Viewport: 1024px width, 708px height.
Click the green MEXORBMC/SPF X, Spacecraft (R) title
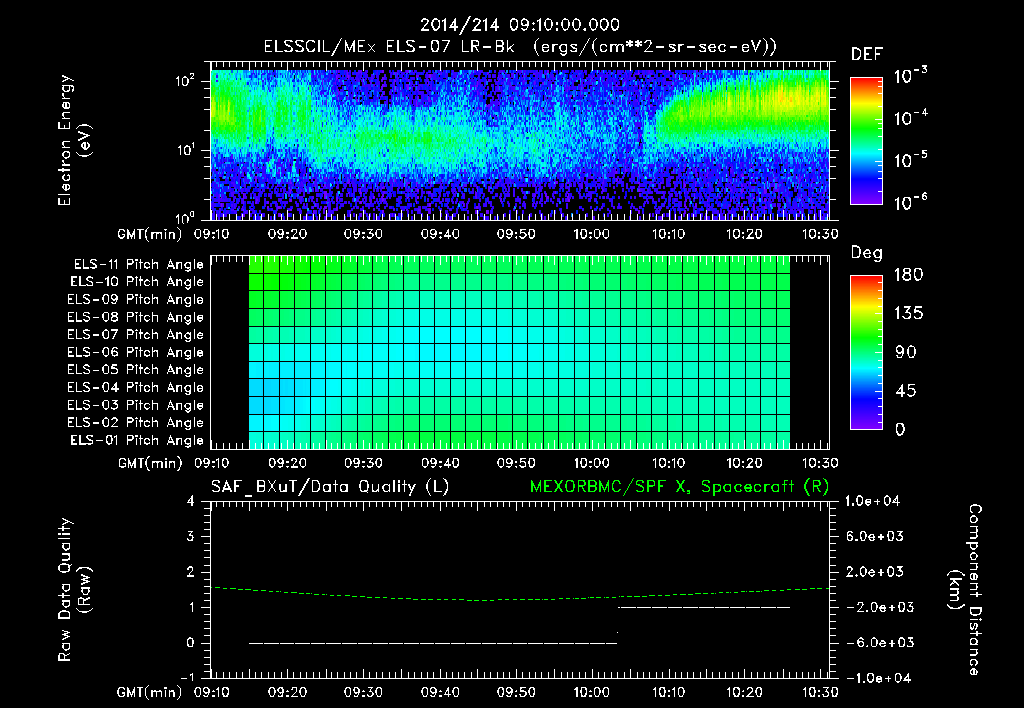679,487
